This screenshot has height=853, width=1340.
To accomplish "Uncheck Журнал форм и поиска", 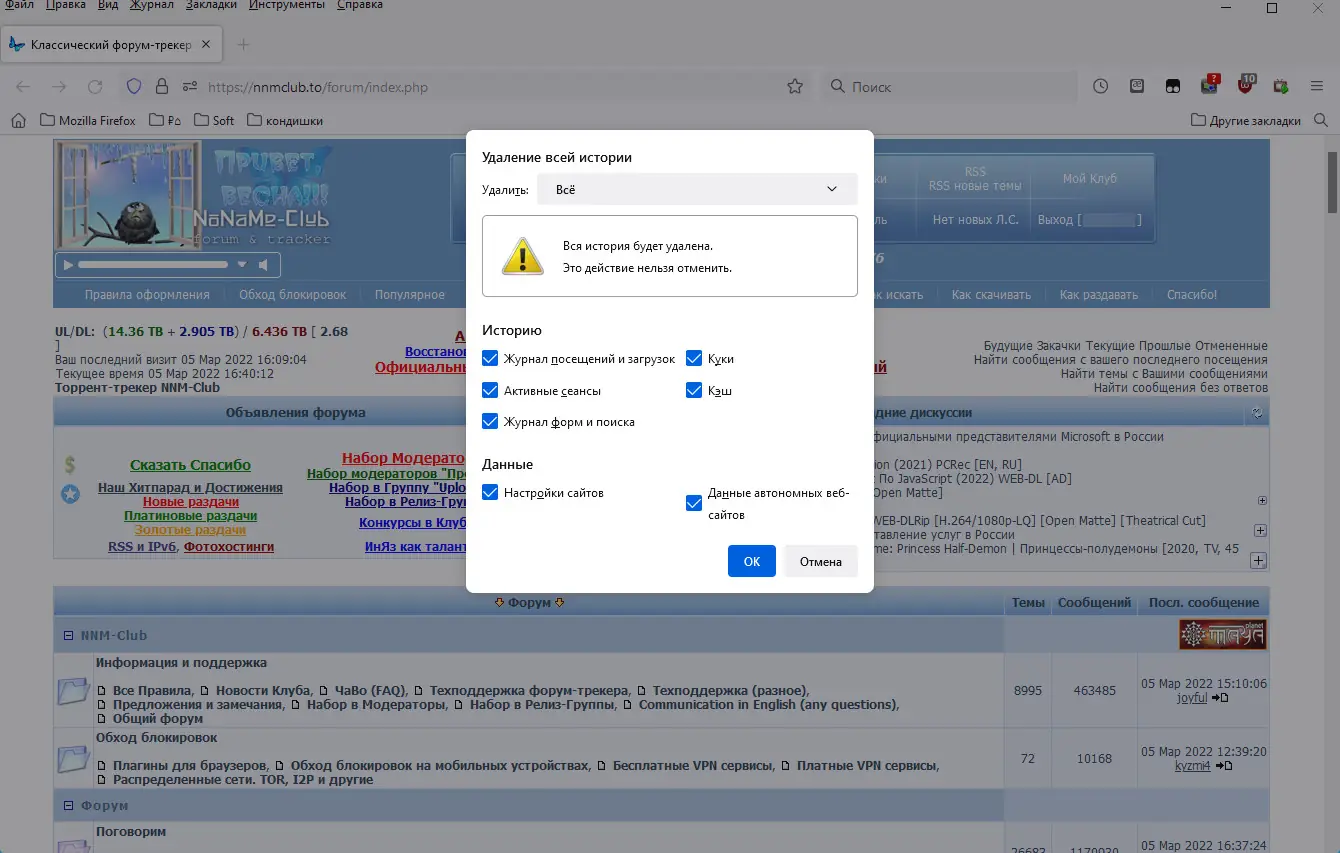I will click(490, 421).
